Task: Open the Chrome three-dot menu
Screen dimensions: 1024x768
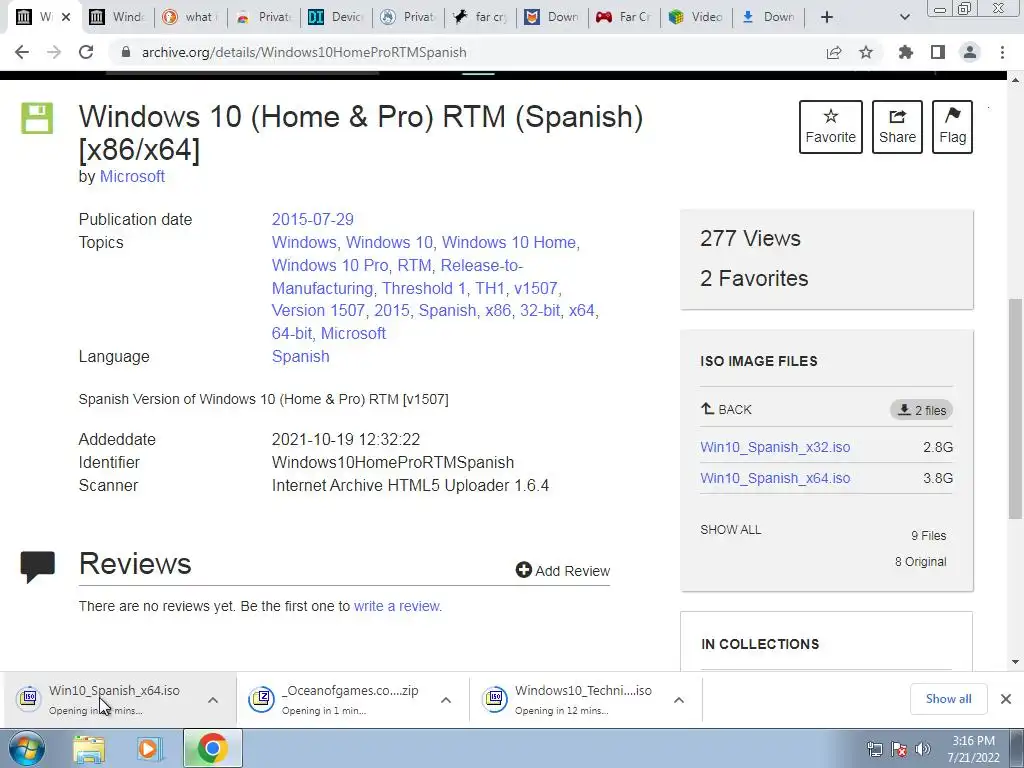Action: click(1002, 52)
